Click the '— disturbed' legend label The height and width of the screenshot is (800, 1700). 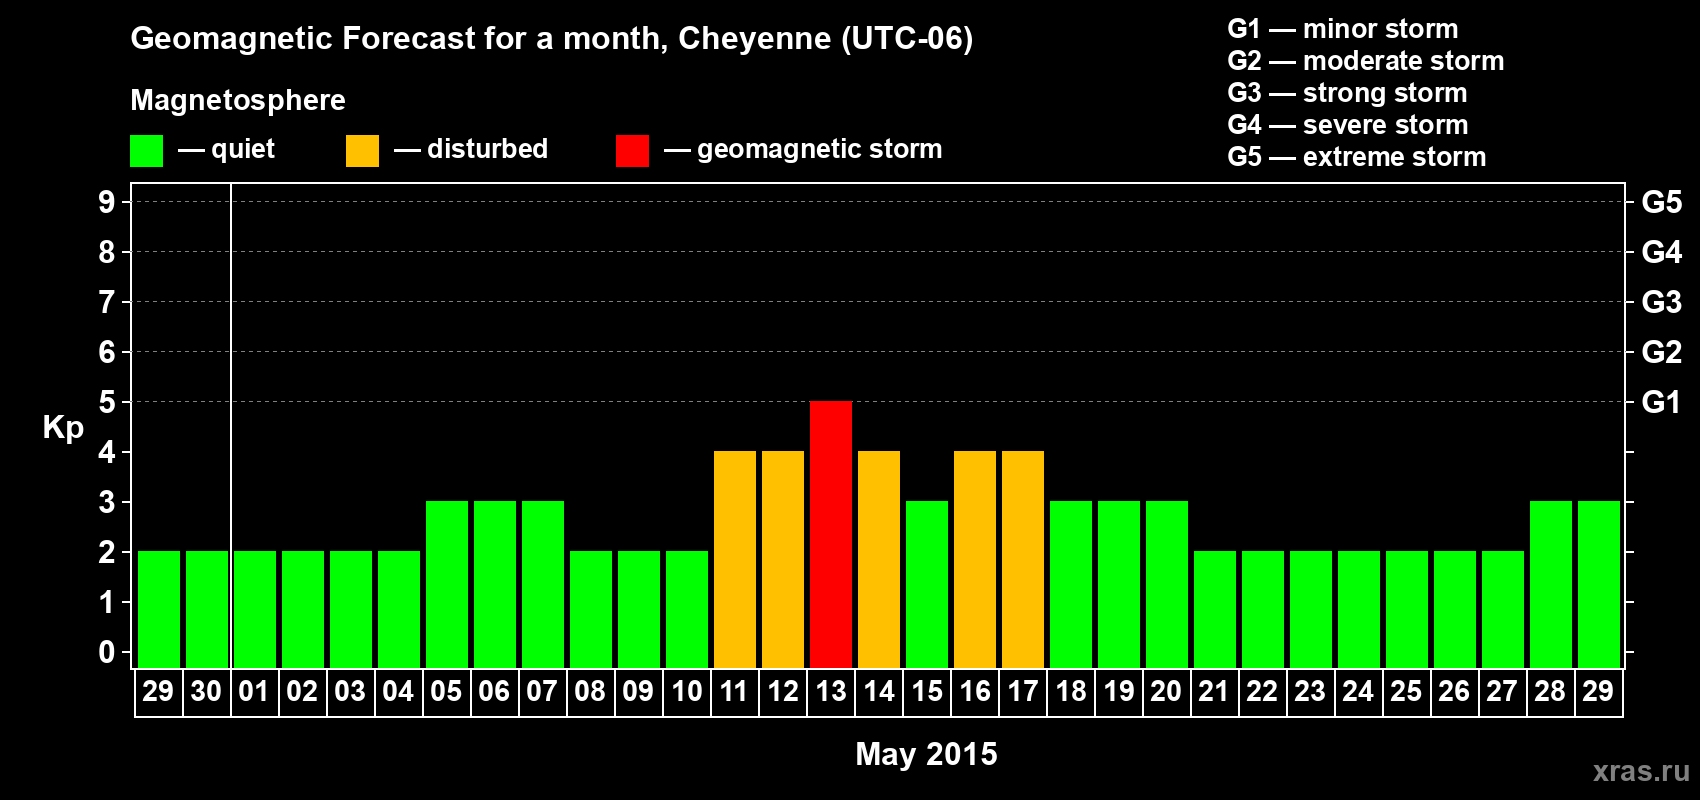tap(471, 149)
